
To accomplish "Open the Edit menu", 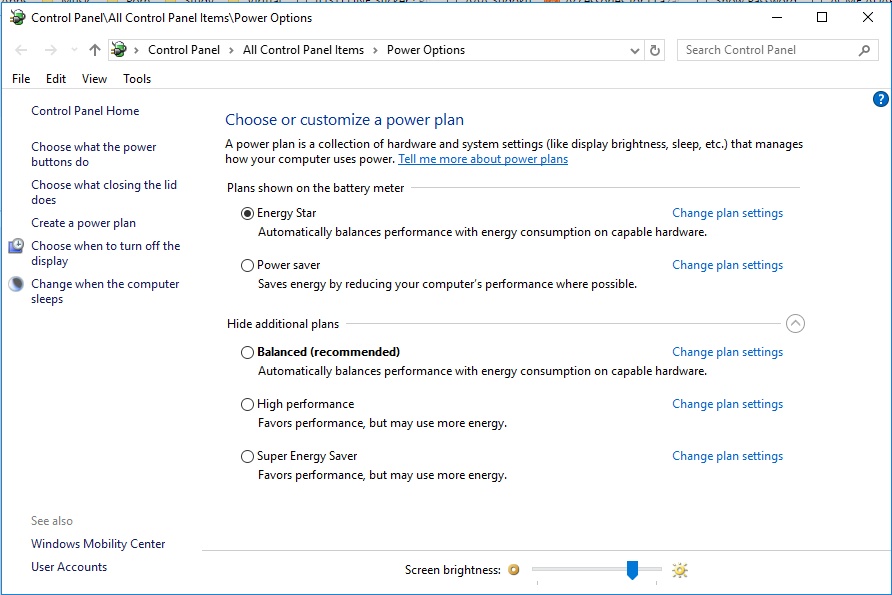I will pyautogui.click(x=56, y=78).
